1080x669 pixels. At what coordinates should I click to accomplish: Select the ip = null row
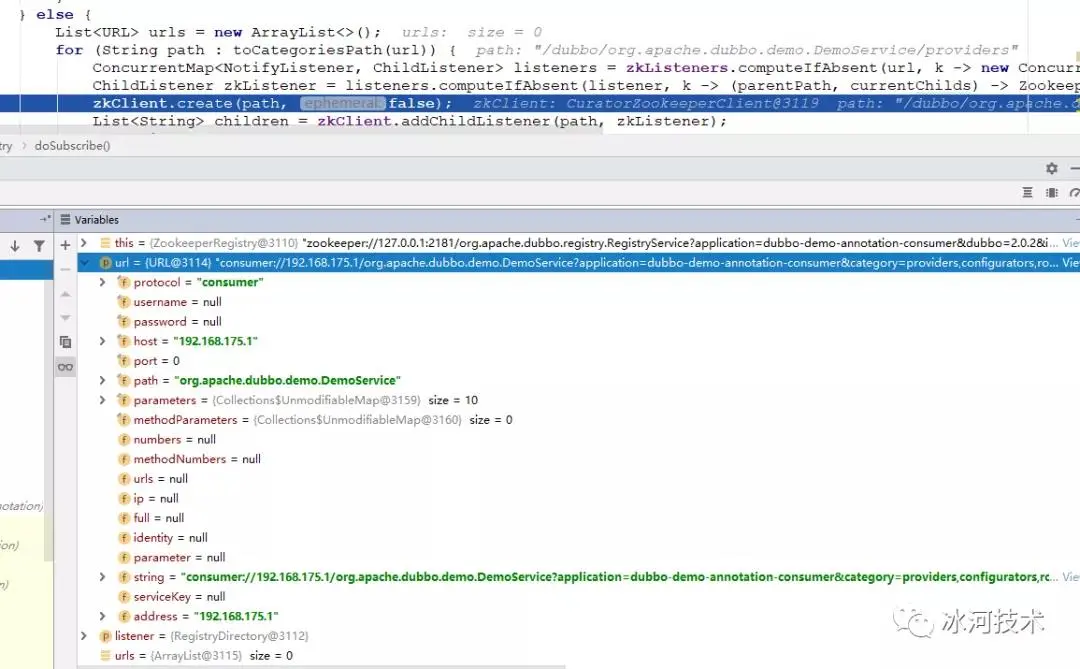click(579, 498)
